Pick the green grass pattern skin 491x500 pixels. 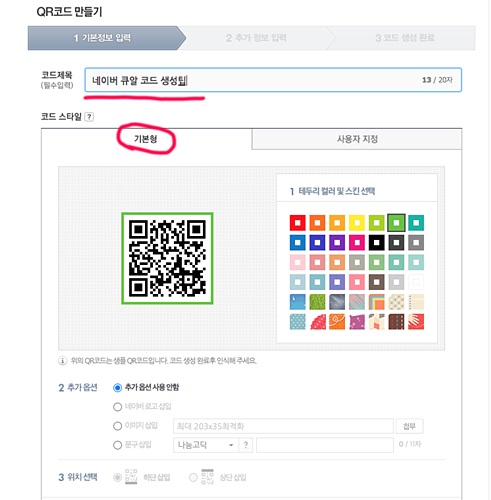[317, 302]
